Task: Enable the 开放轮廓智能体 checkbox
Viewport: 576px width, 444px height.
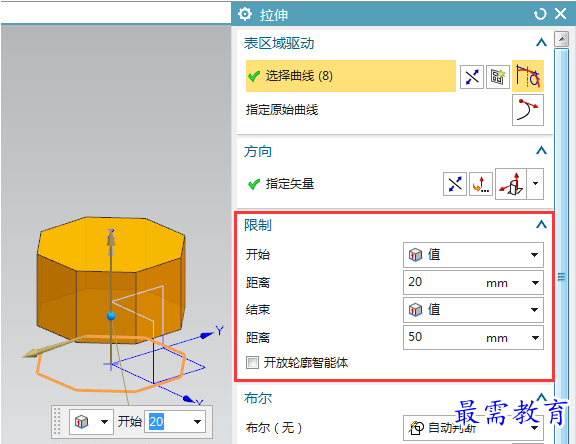Action: (252, 363)
